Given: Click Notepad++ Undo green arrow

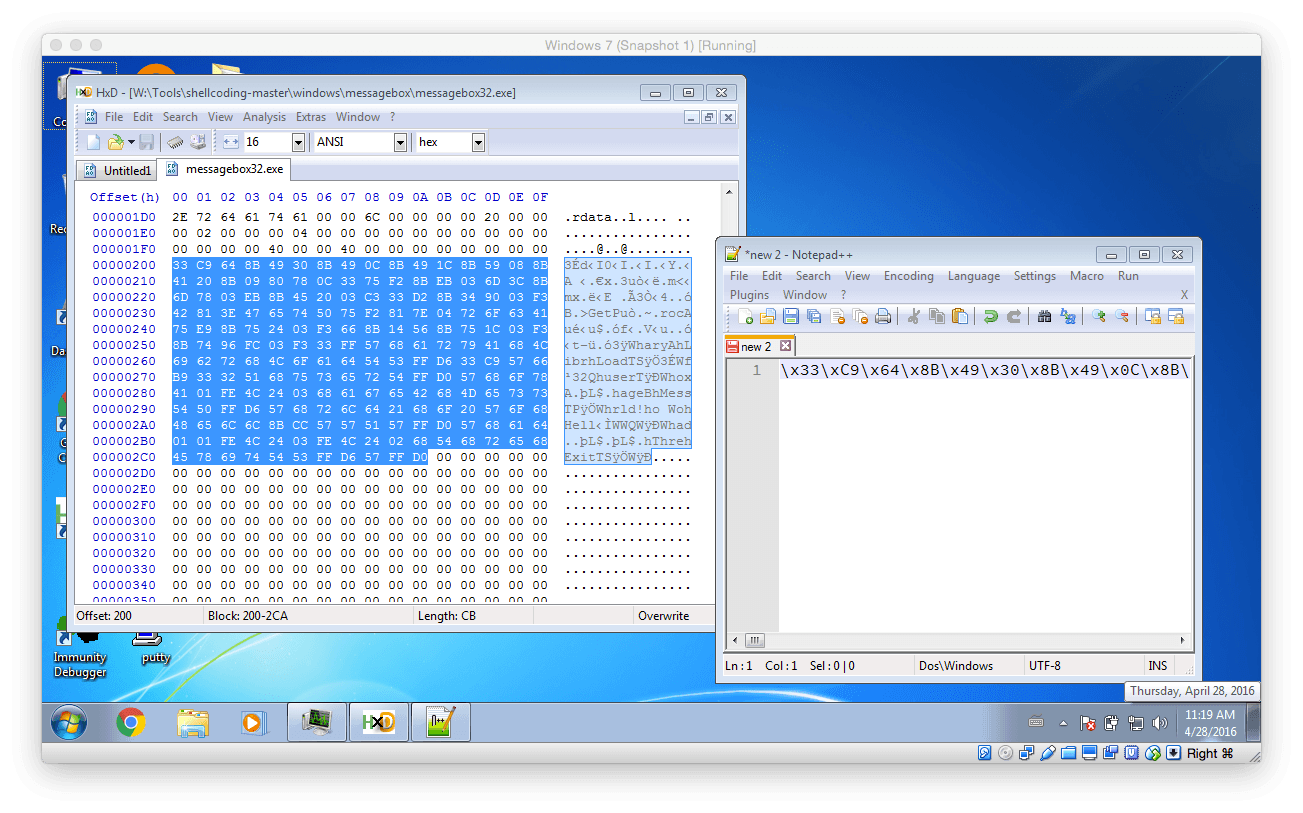Looking at the screenshot, I should 990,317.
